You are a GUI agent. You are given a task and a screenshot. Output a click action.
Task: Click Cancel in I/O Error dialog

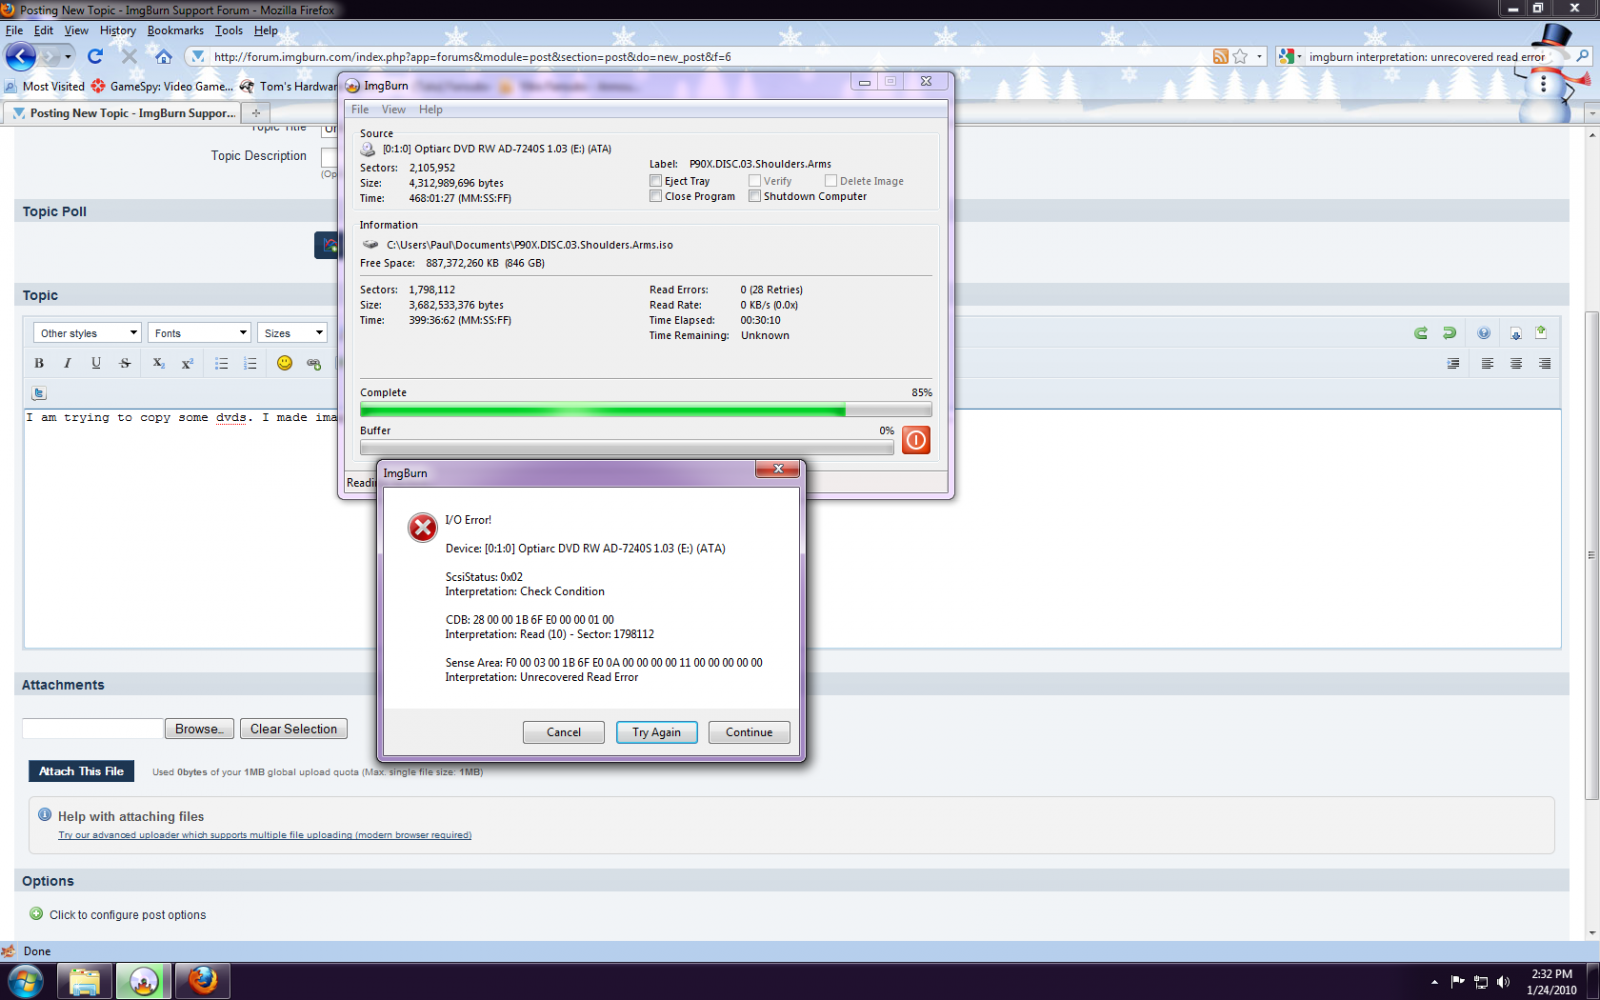[x=563, y=732]
